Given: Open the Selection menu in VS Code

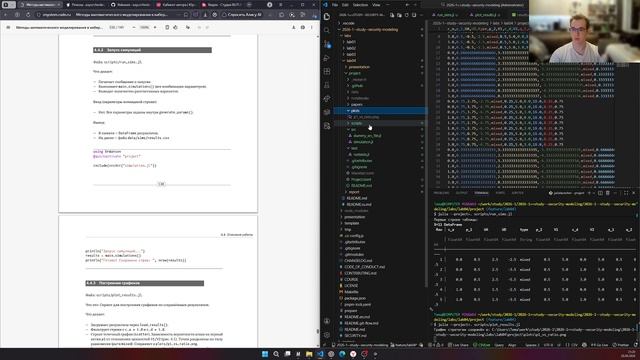Looking at the screenshot, I should click(x=360, y=5).
